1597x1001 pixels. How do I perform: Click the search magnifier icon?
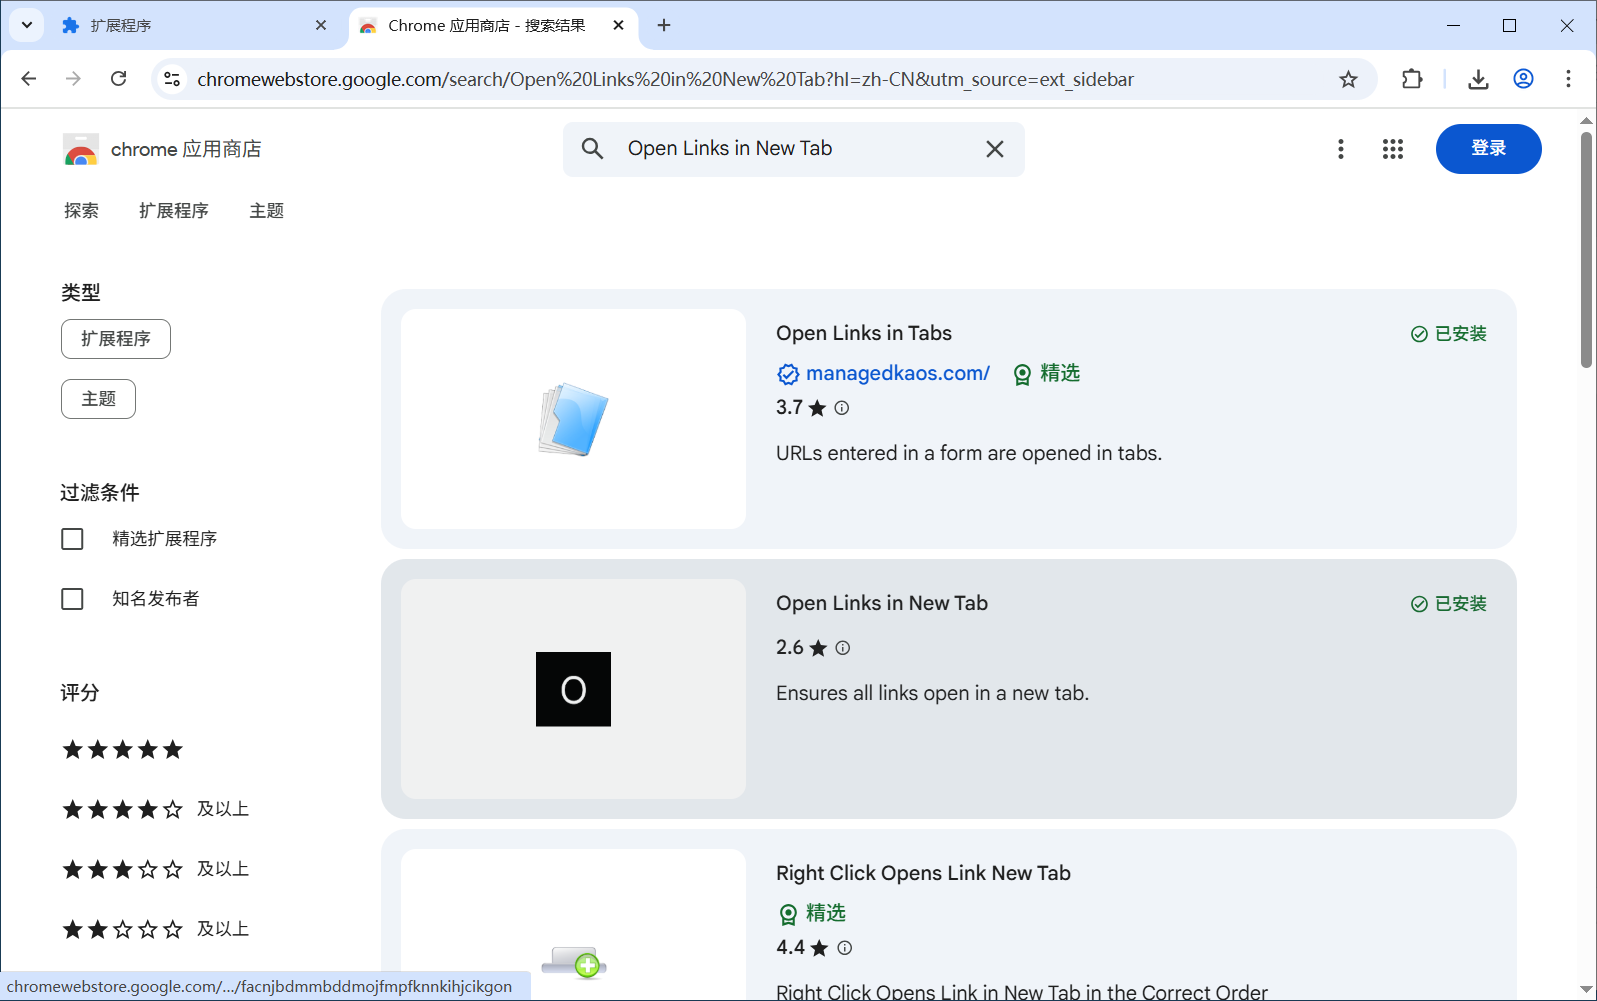(592, 149)
